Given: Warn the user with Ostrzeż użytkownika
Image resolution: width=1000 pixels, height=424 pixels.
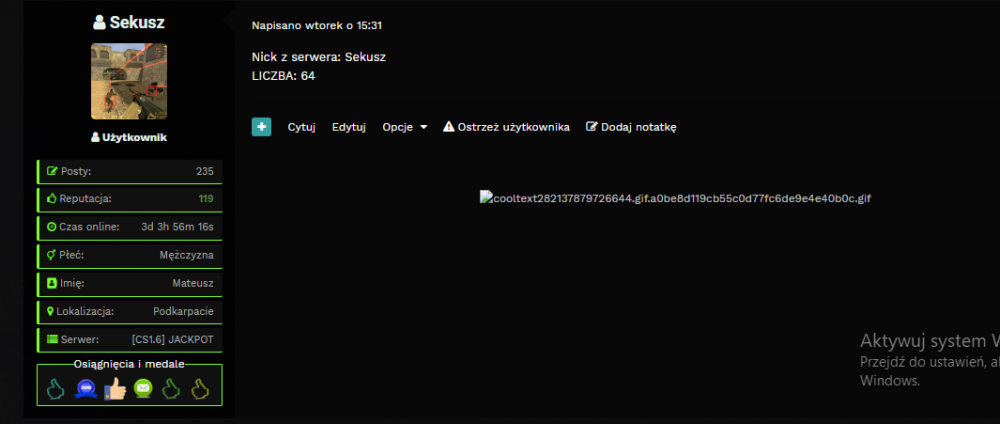Looking at the screenshot, I should (x=506, y=127).
